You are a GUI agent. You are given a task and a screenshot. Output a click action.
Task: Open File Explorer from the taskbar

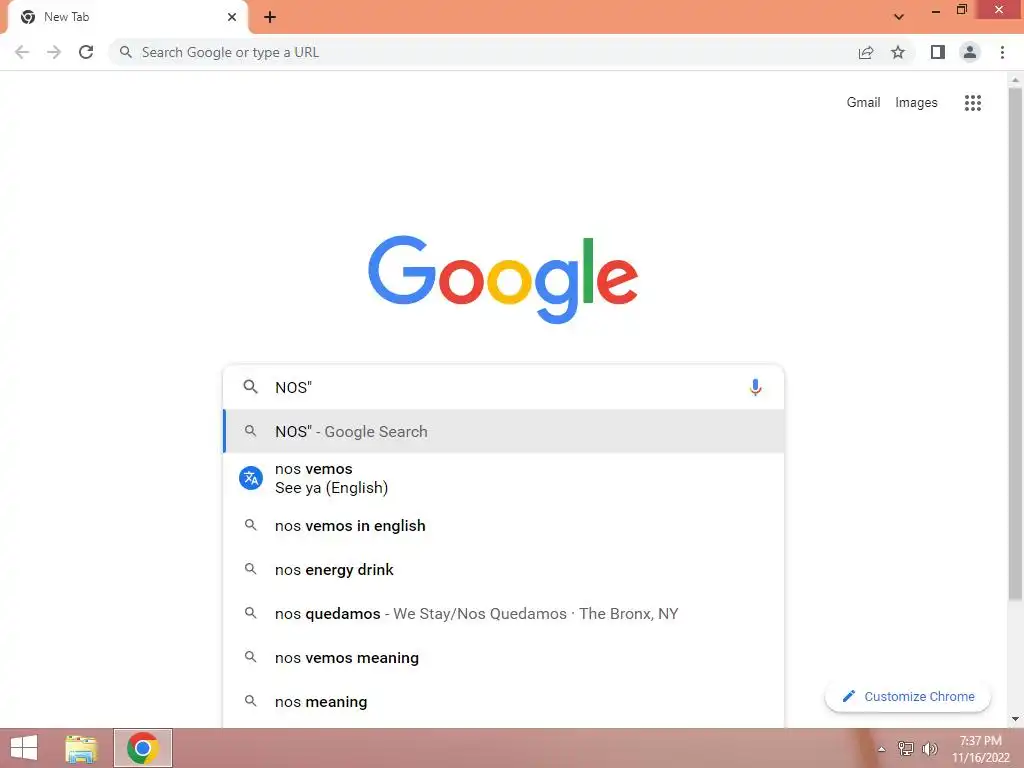[81, 748]
